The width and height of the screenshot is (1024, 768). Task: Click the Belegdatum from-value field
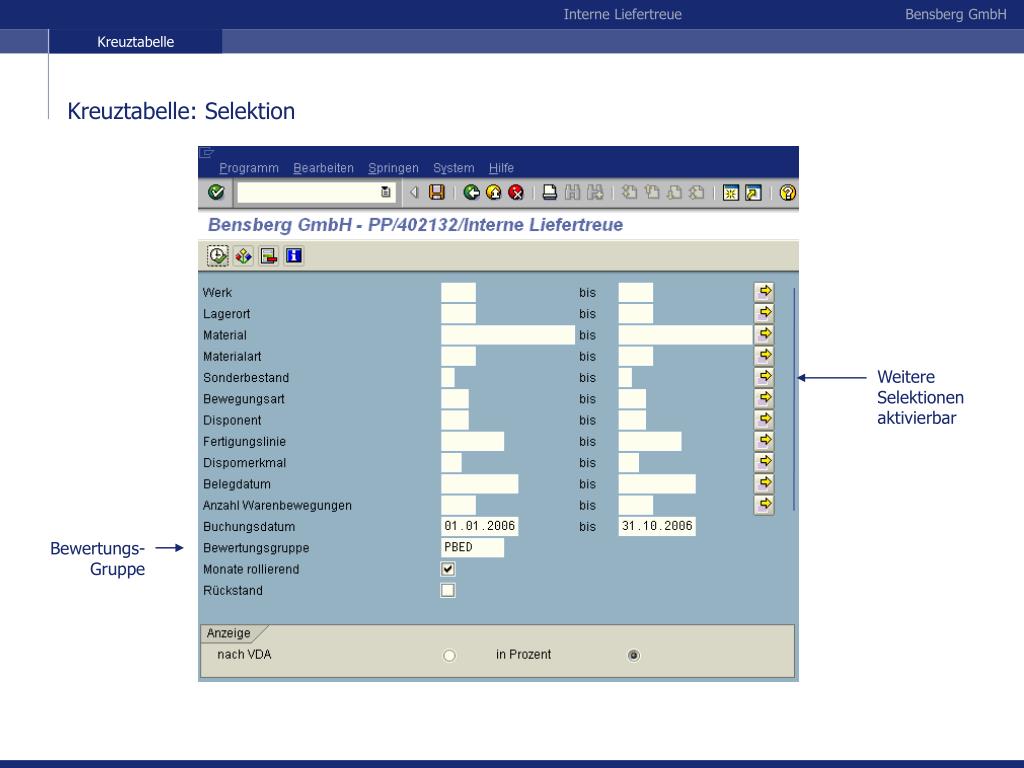click(x=480, y=484)
